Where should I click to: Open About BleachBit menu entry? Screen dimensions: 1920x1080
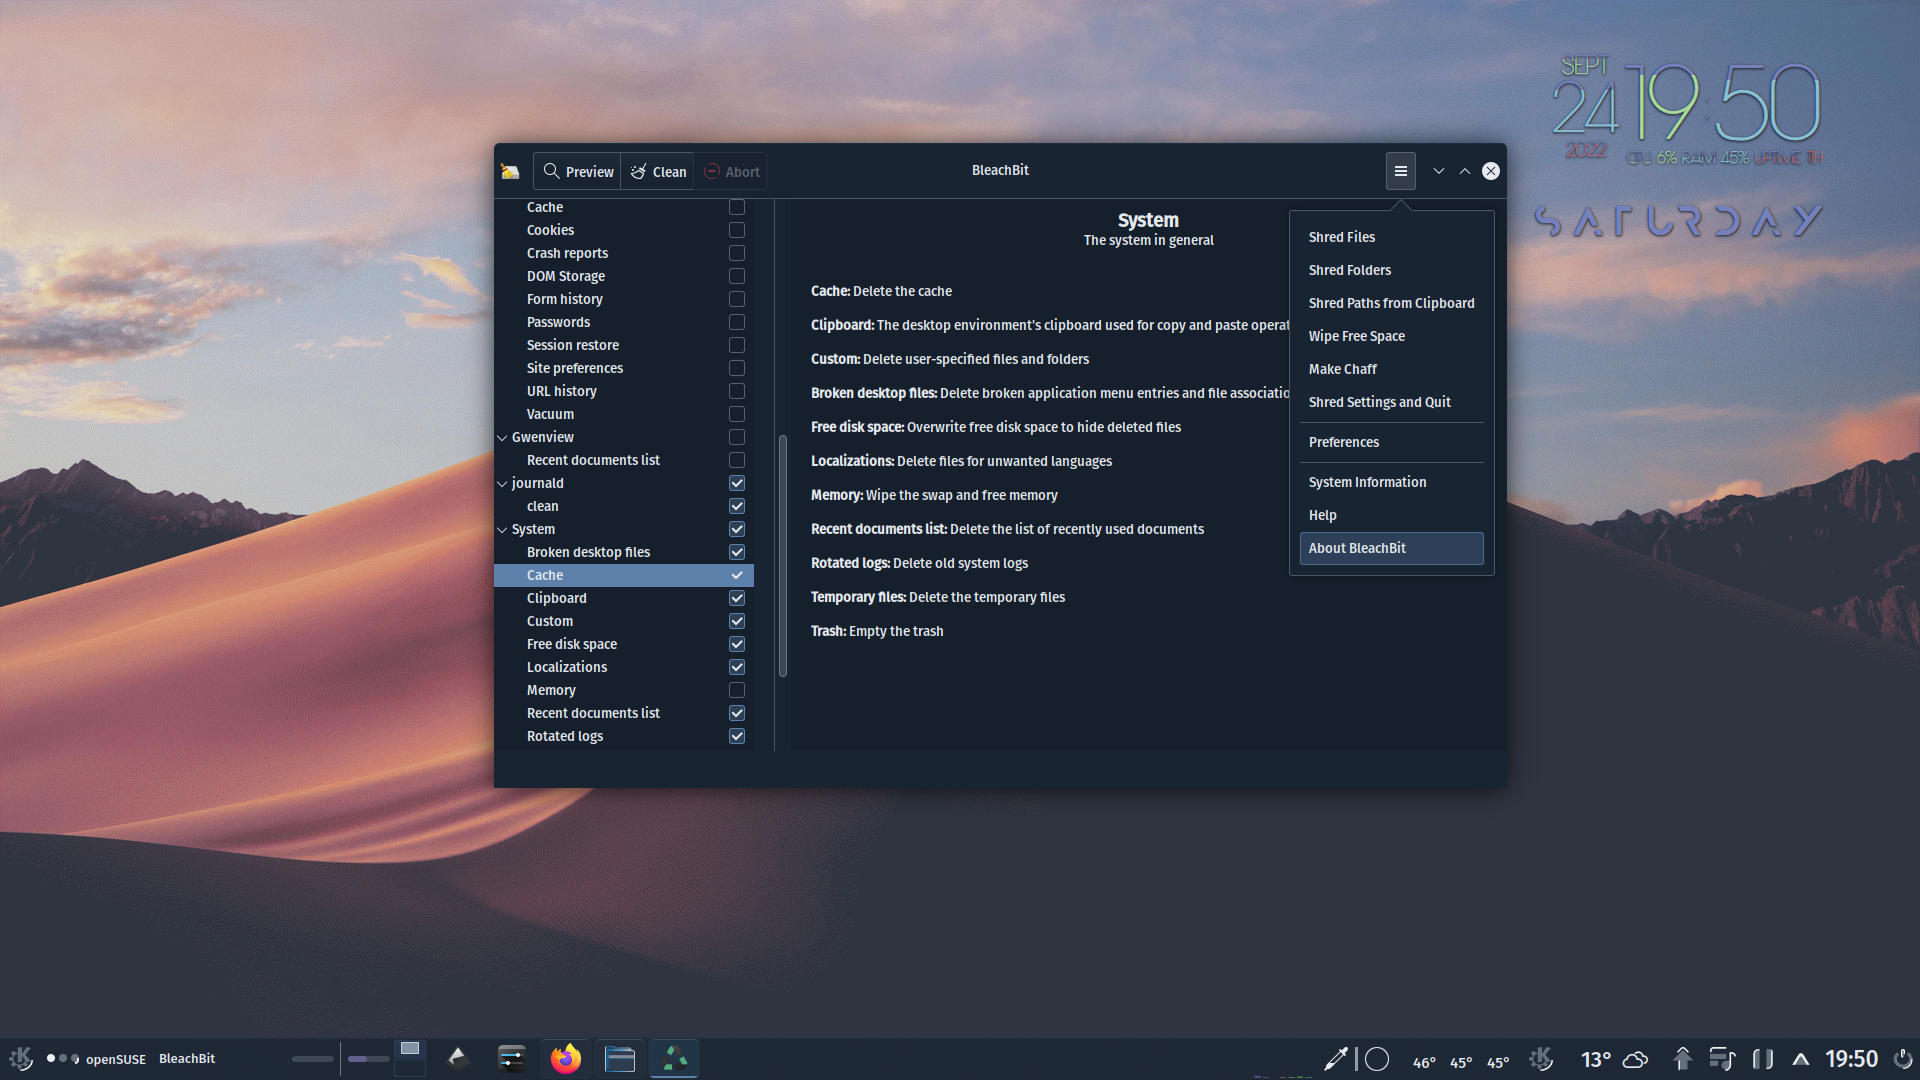[1391, 548]
